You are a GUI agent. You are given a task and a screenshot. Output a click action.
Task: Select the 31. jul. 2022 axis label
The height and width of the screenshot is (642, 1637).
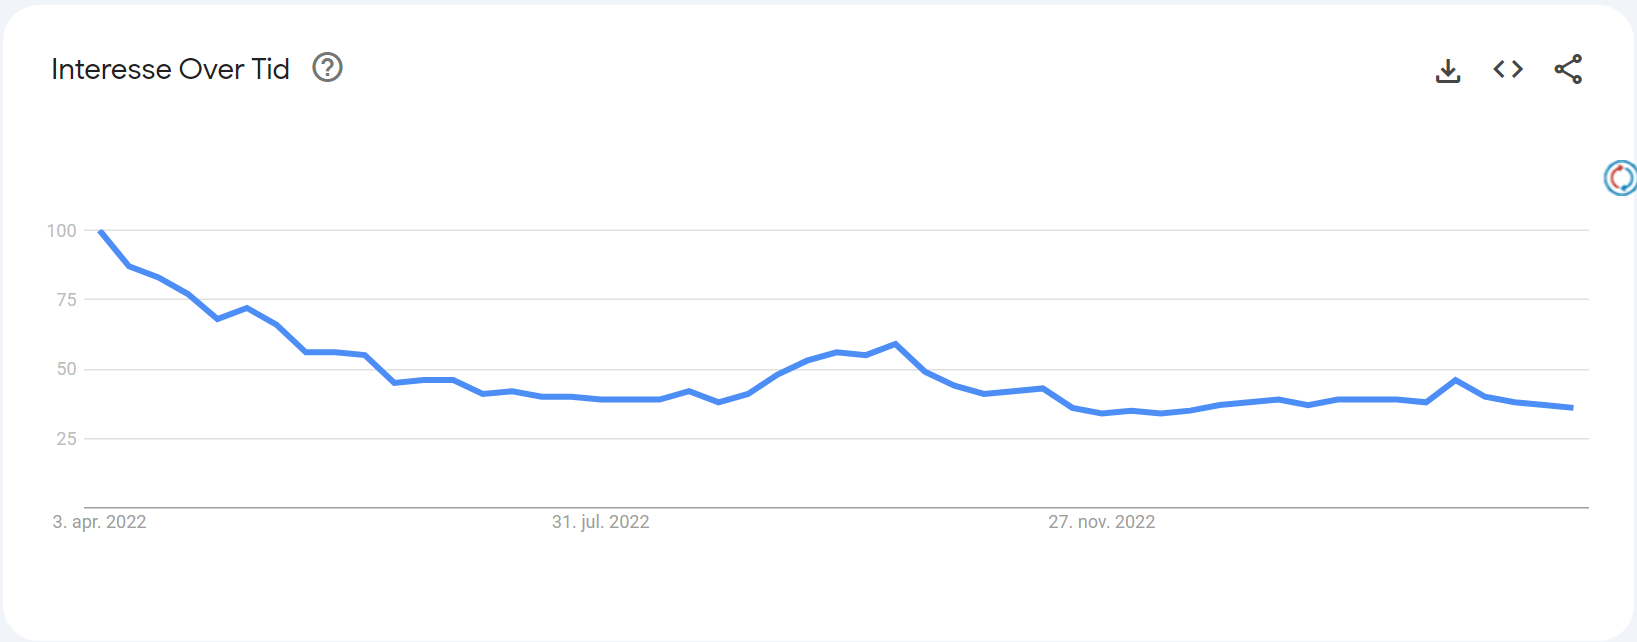pyautogui.click(x=600, y=522)
